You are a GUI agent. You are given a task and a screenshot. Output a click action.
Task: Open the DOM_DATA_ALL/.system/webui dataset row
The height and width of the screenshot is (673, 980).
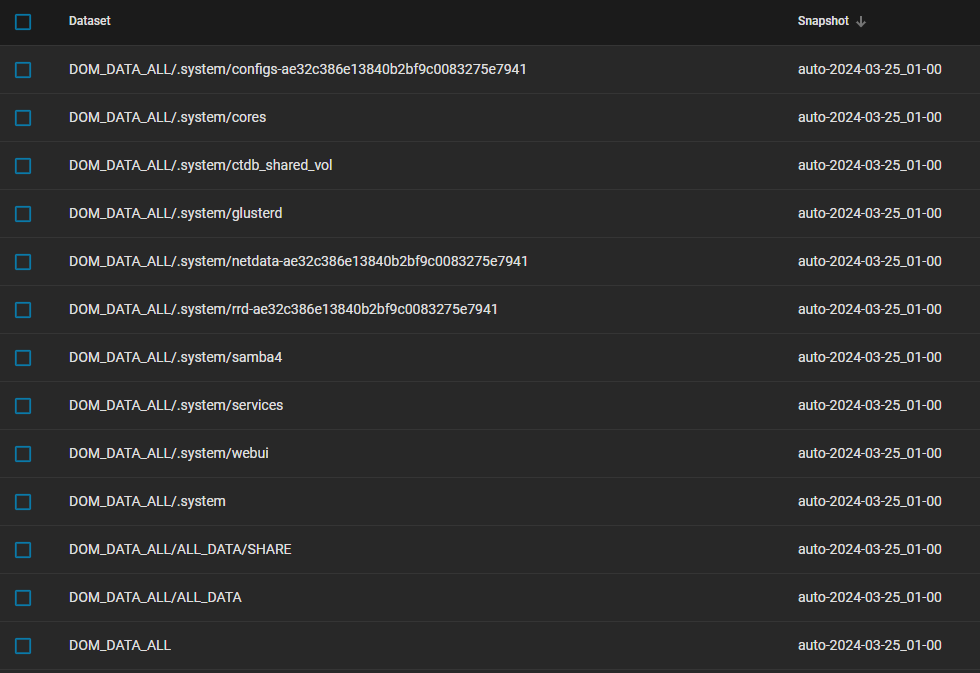point(490,454)
